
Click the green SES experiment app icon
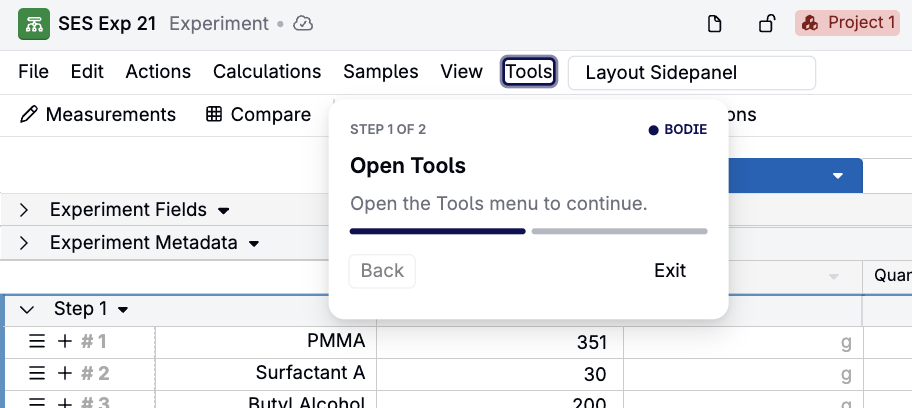34,24
